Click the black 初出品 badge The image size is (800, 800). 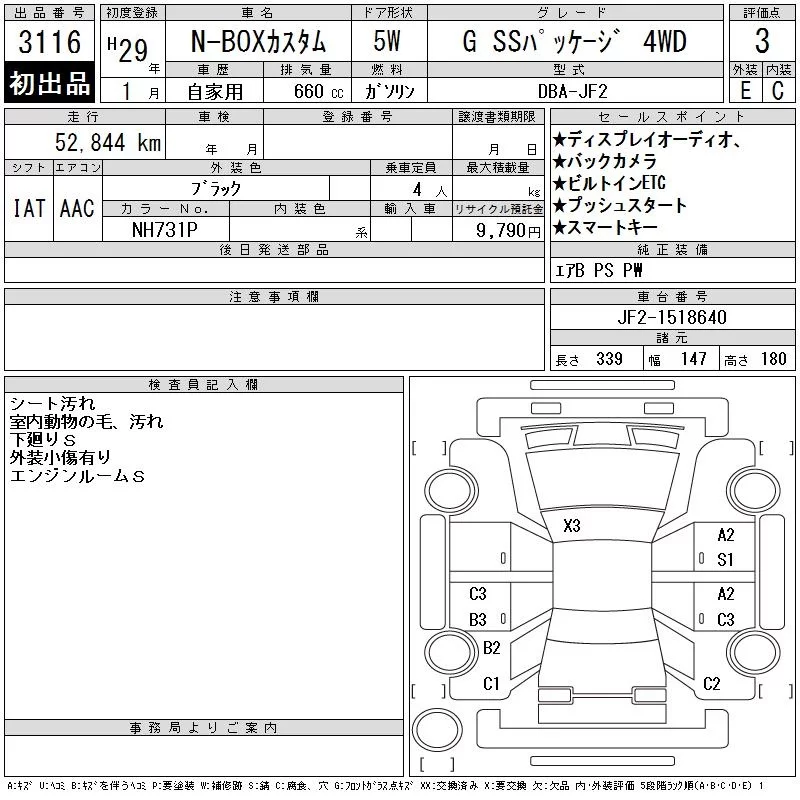tap(50, 84)
